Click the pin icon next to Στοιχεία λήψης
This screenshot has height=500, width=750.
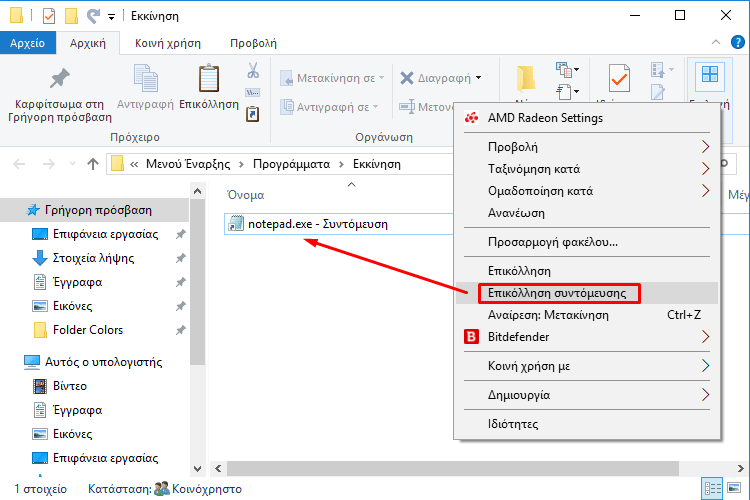(x=180, y=258)
